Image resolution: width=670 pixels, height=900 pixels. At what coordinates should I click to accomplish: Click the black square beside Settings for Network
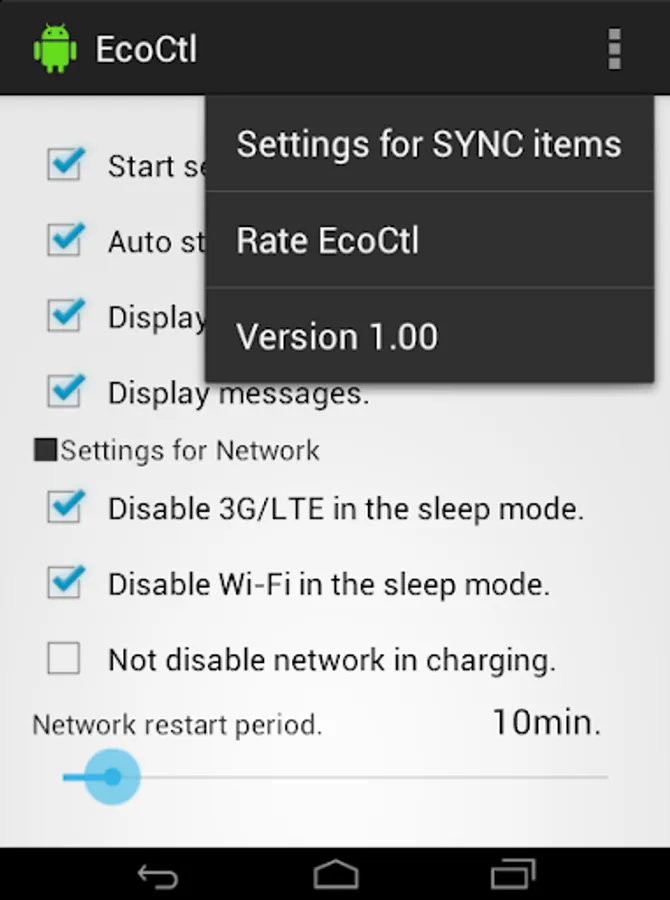(x=45, y=451)
